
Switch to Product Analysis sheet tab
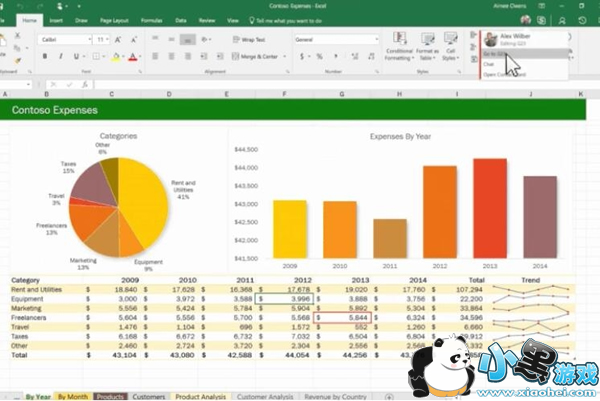pyautogui.click(x=201, y=397)
